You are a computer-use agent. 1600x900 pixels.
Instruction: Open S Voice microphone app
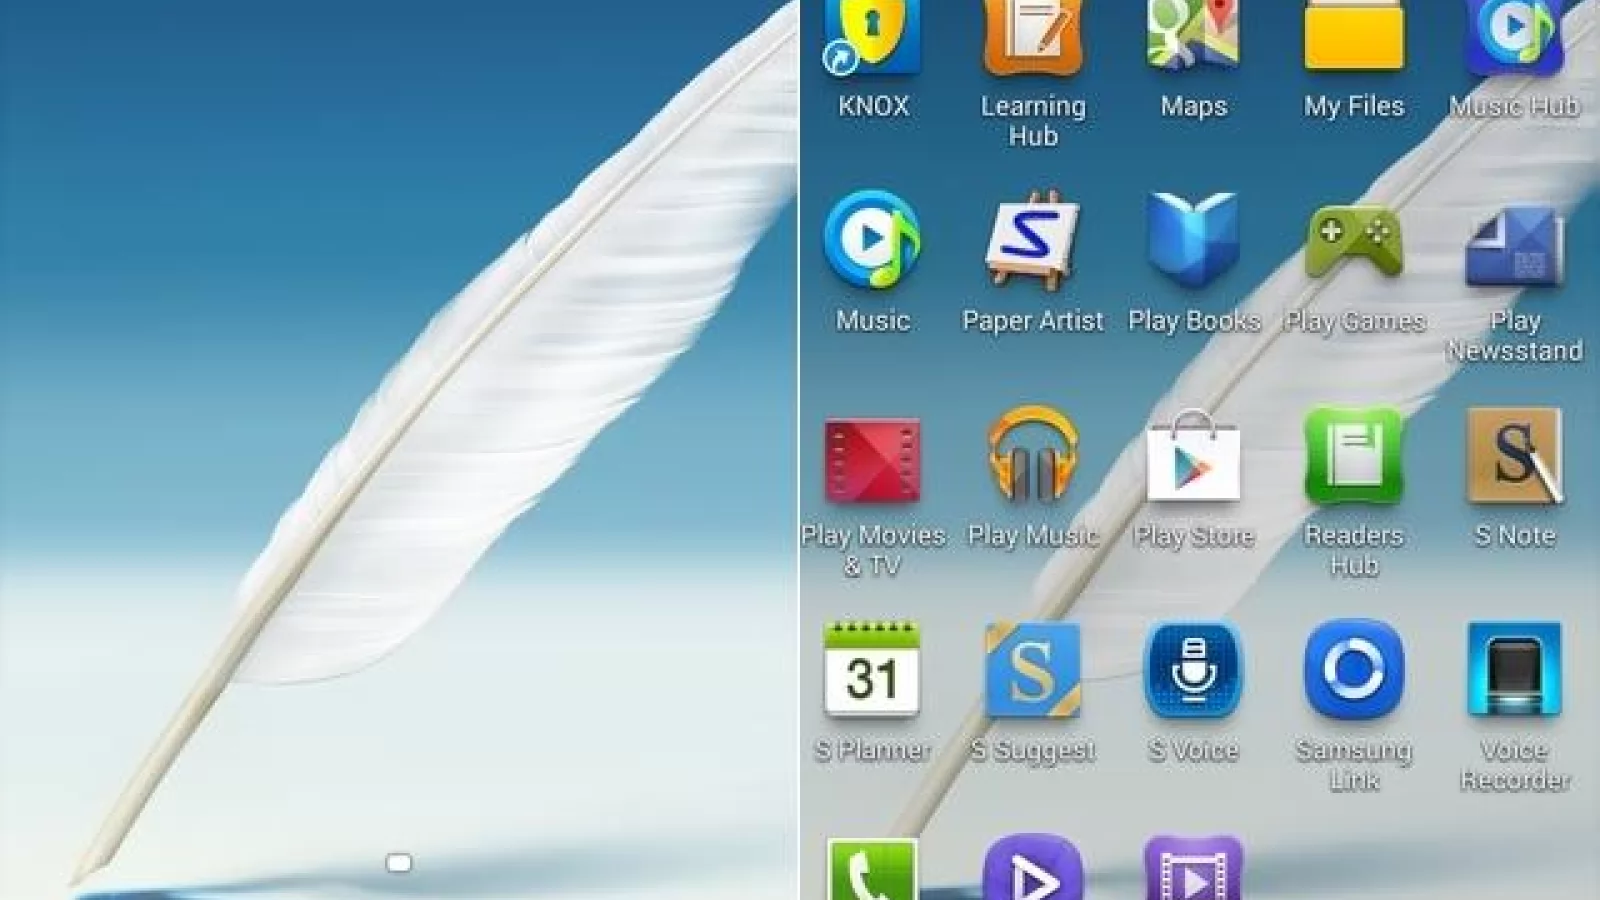pyautogui.click(x=1193, y=669)
